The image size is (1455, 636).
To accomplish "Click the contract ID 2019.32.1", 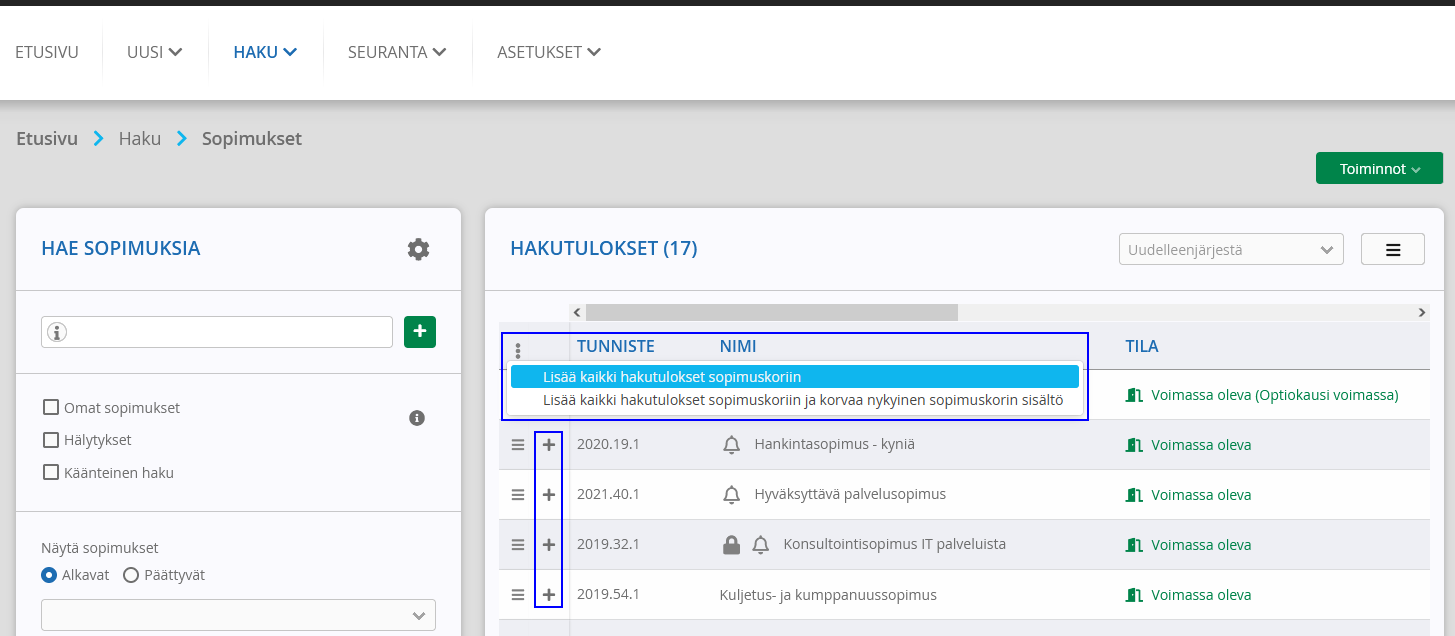I will (608, 545).
